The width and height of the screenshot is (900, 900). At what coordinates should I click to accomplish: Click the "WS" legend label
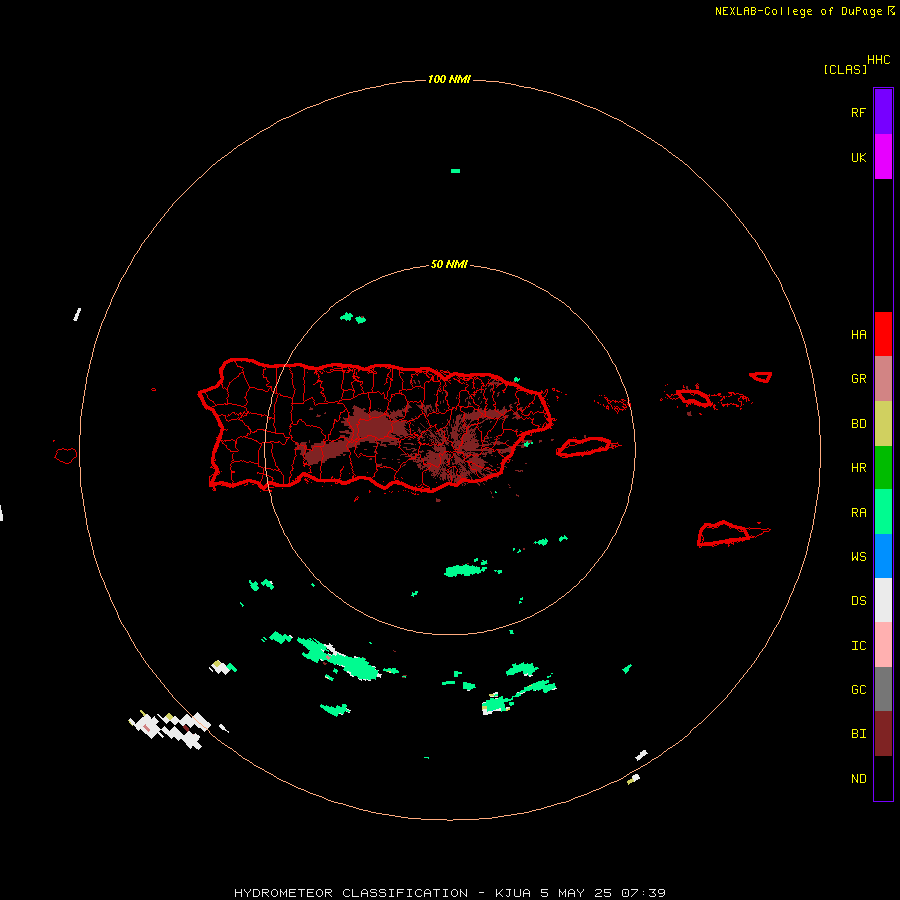[858, 557]
